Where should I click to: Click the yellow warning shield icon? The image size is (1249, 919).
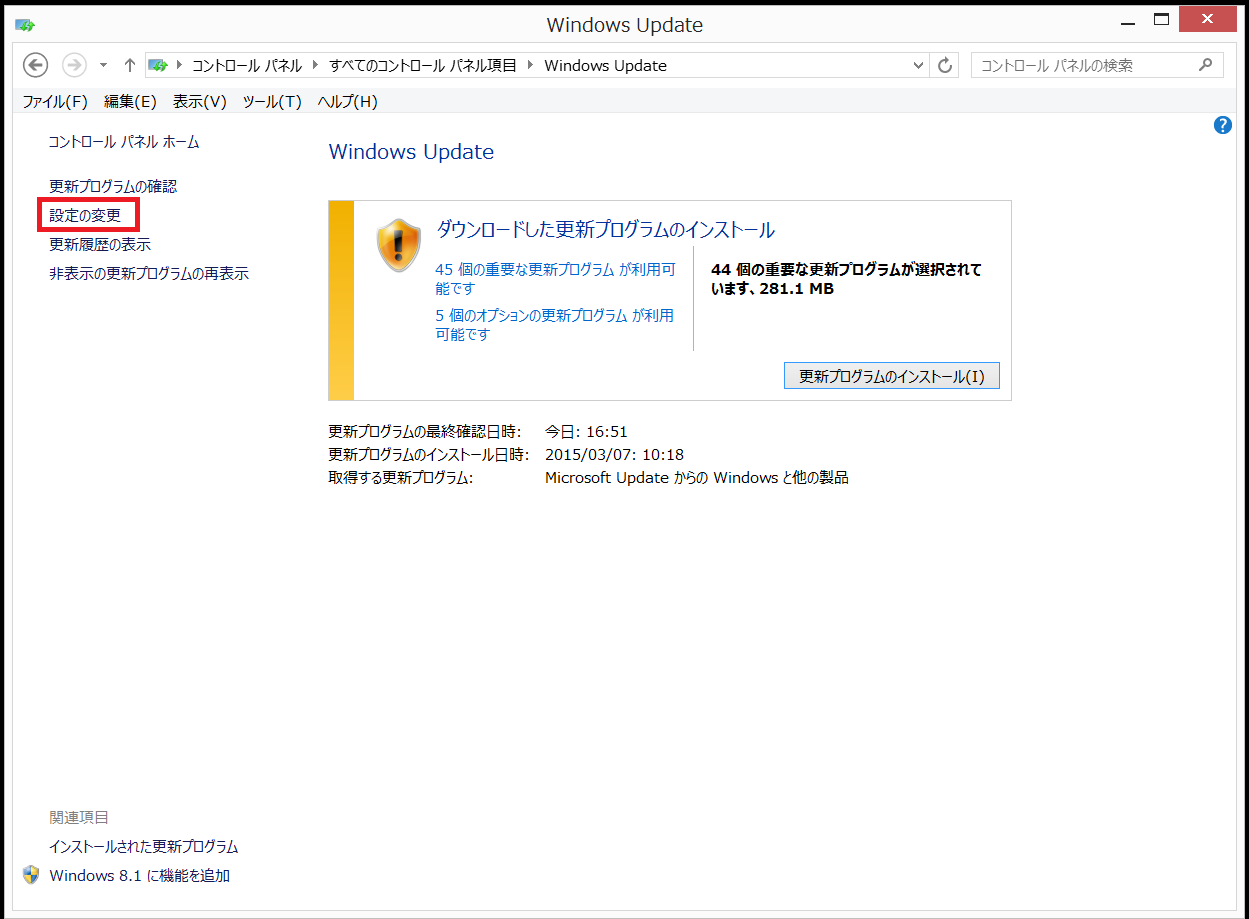click(398, 246)
